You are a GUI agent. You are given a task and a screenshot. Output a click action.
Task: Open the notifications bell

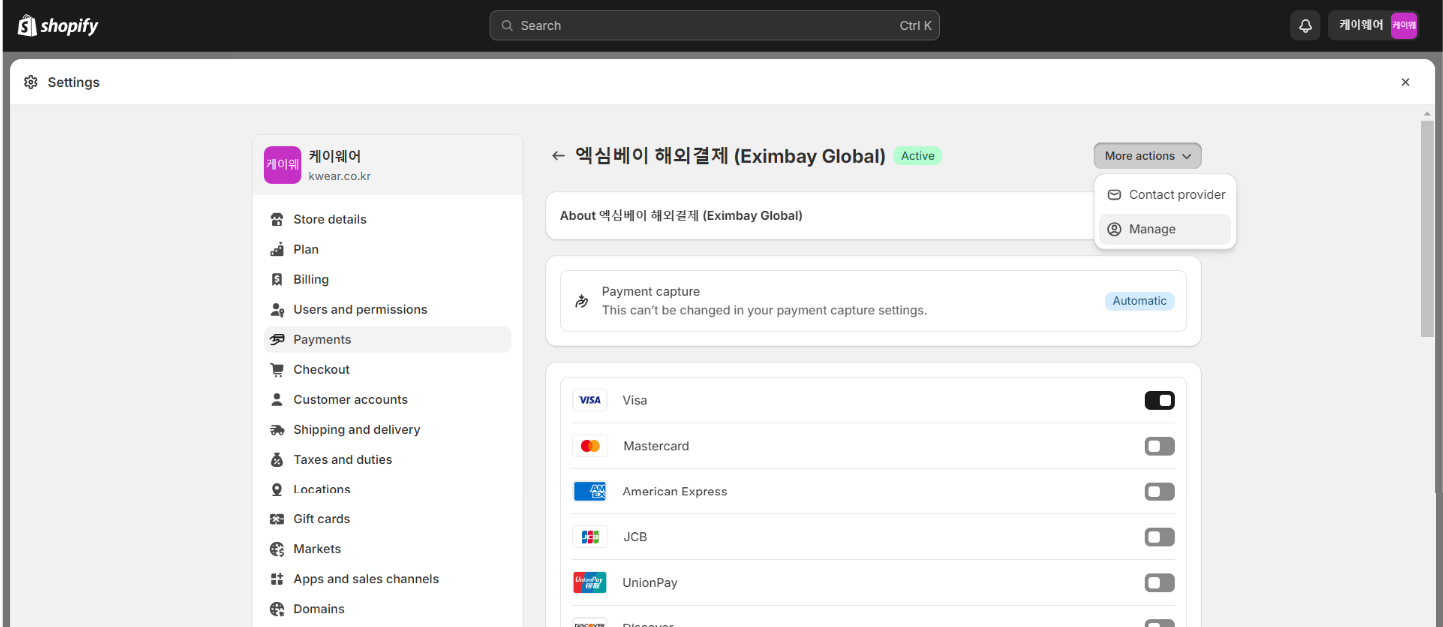[1305, 26]
